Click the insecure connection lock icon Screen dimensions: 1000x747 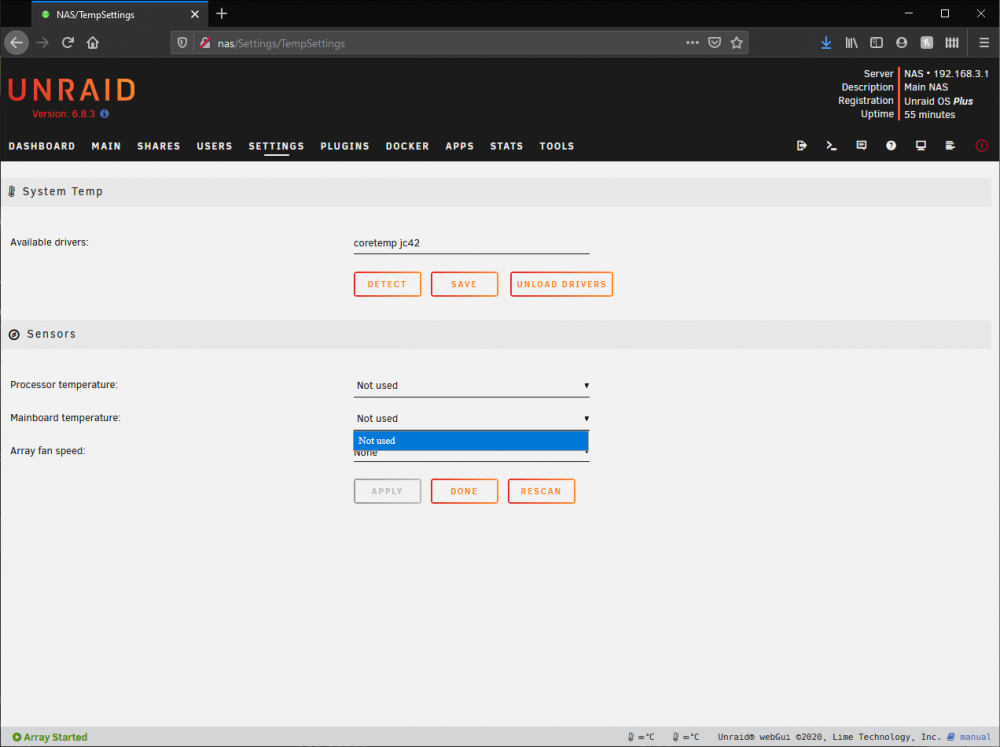tap(205, 43)
